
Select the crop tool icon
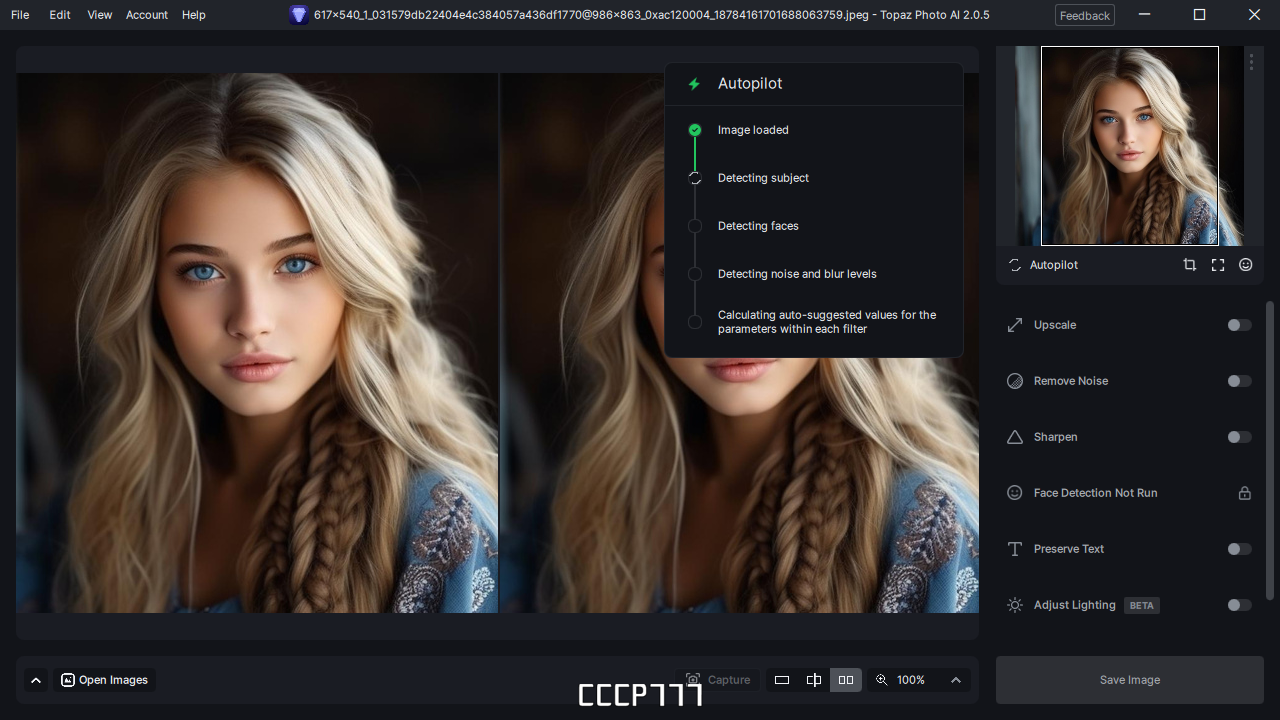click(1189, 265)
